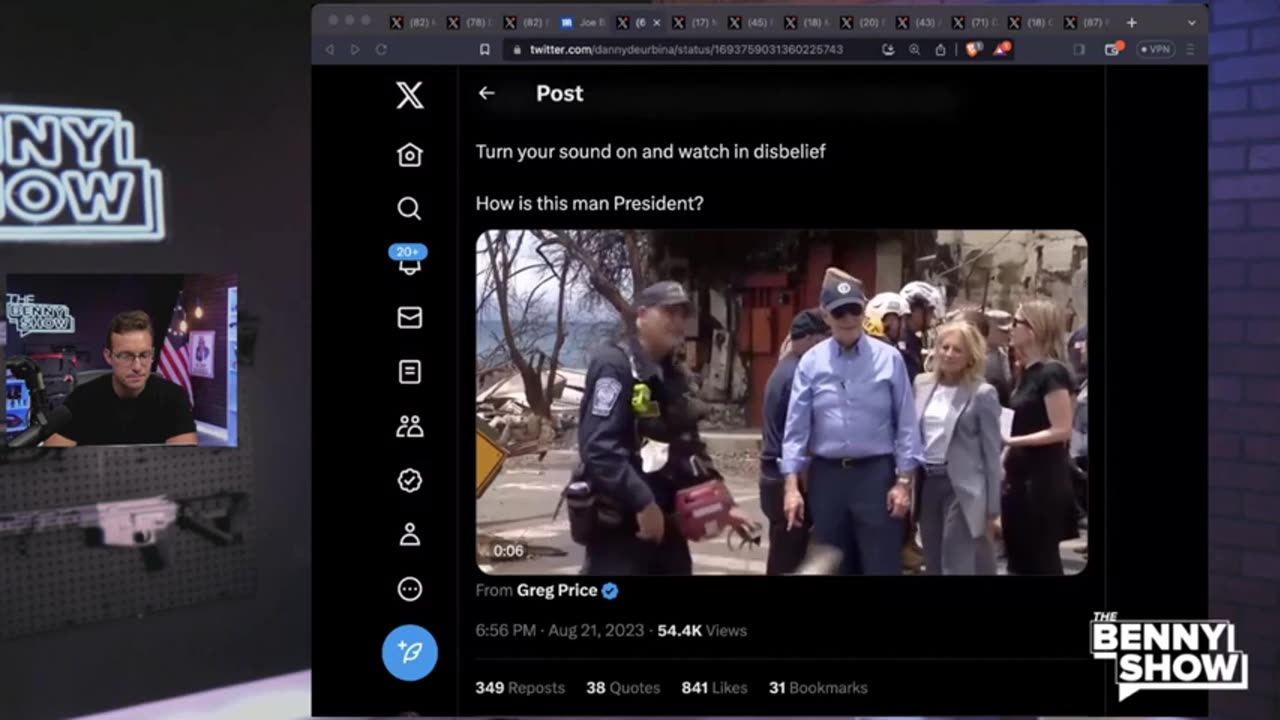Open Lists icon in X sidebar
Viewport: 1280px width, 720px height.
coord(409,372)
